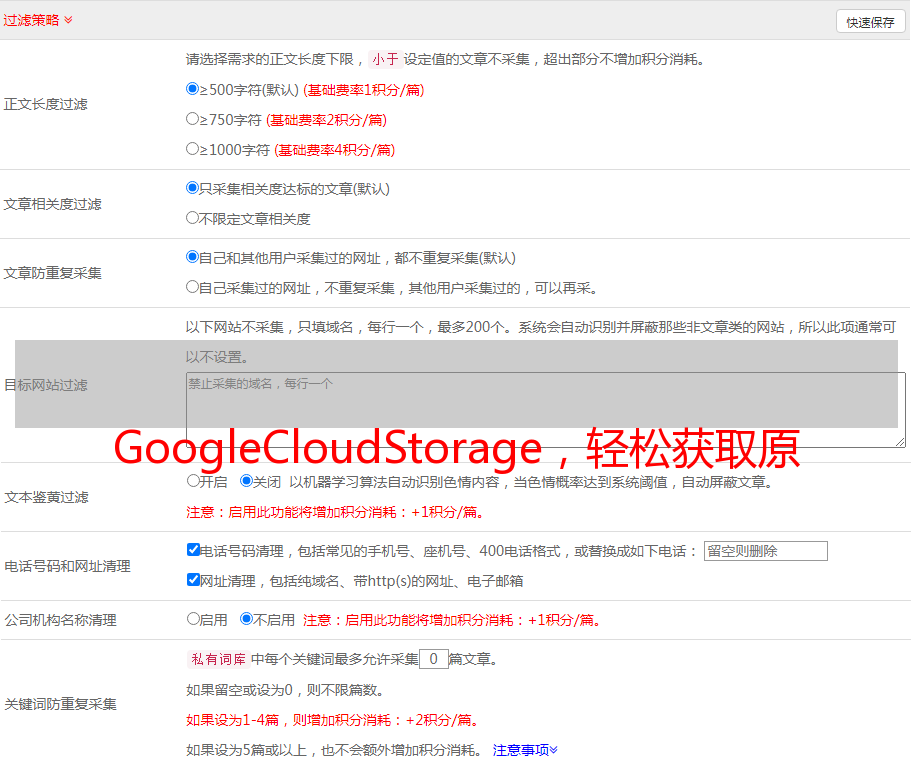Choose 不限定文章相关度 radio option

tap(193, 218)
